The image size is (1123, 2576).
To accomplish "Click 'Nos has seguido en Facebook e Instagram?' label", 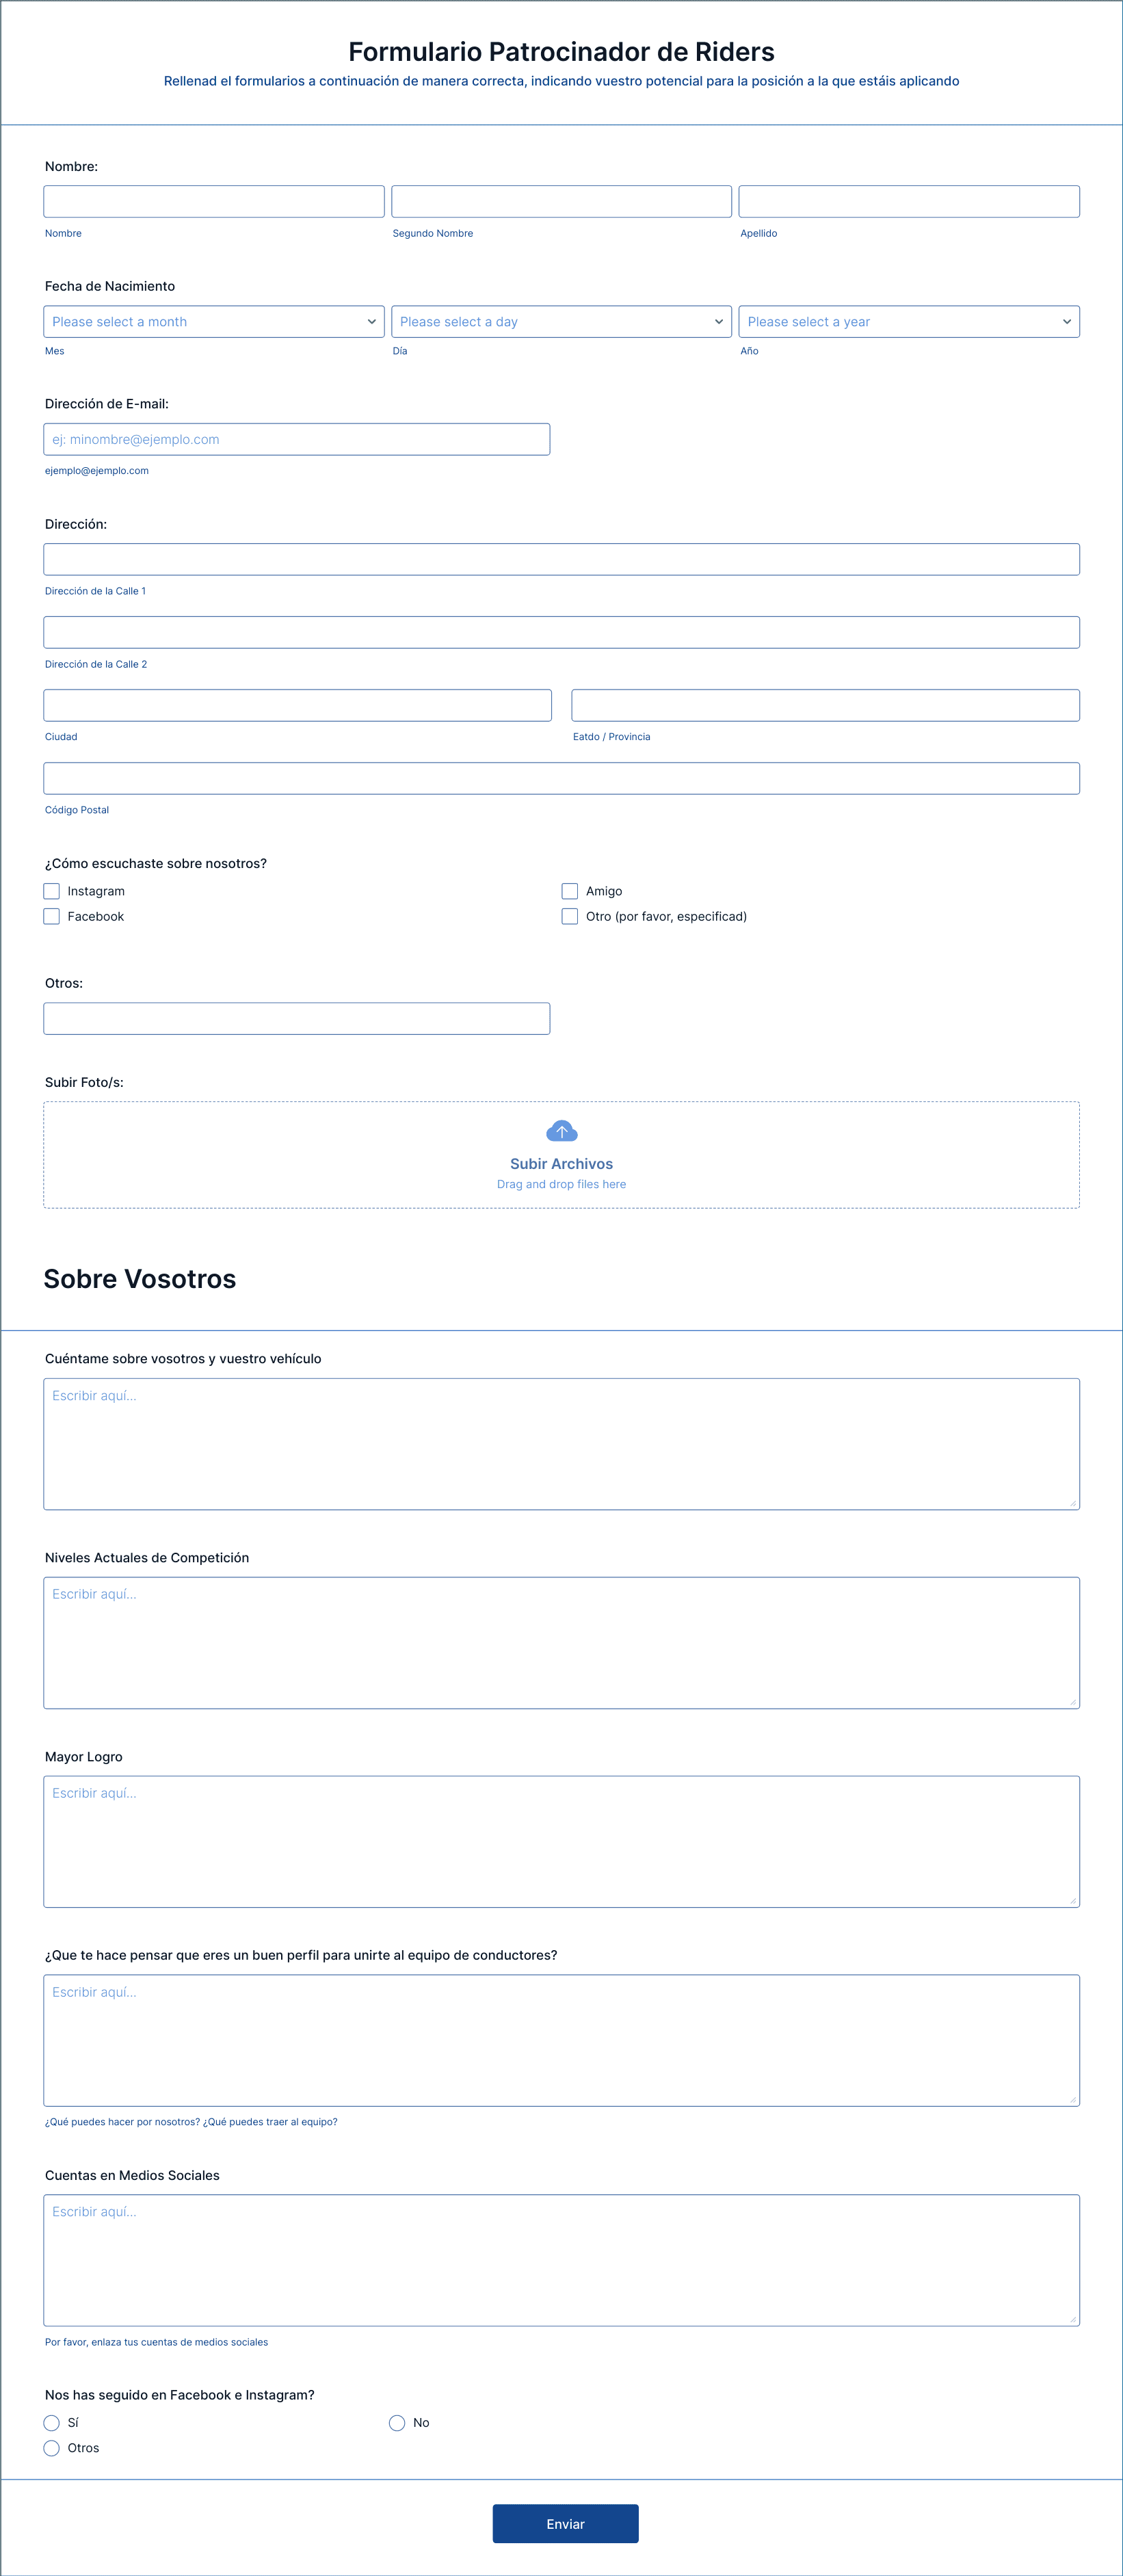I will 180,2394.
